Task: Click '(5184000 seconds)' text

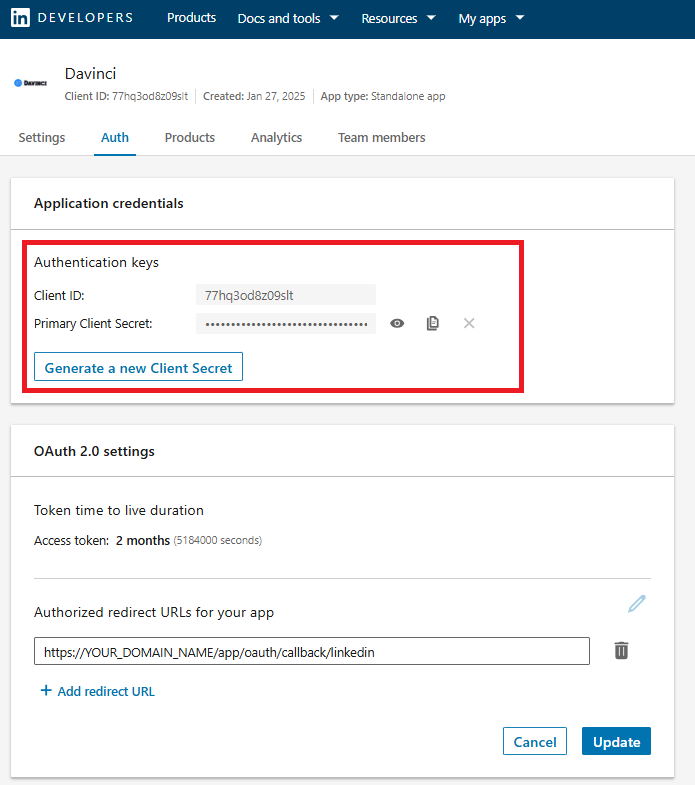Action: point(218,541)
